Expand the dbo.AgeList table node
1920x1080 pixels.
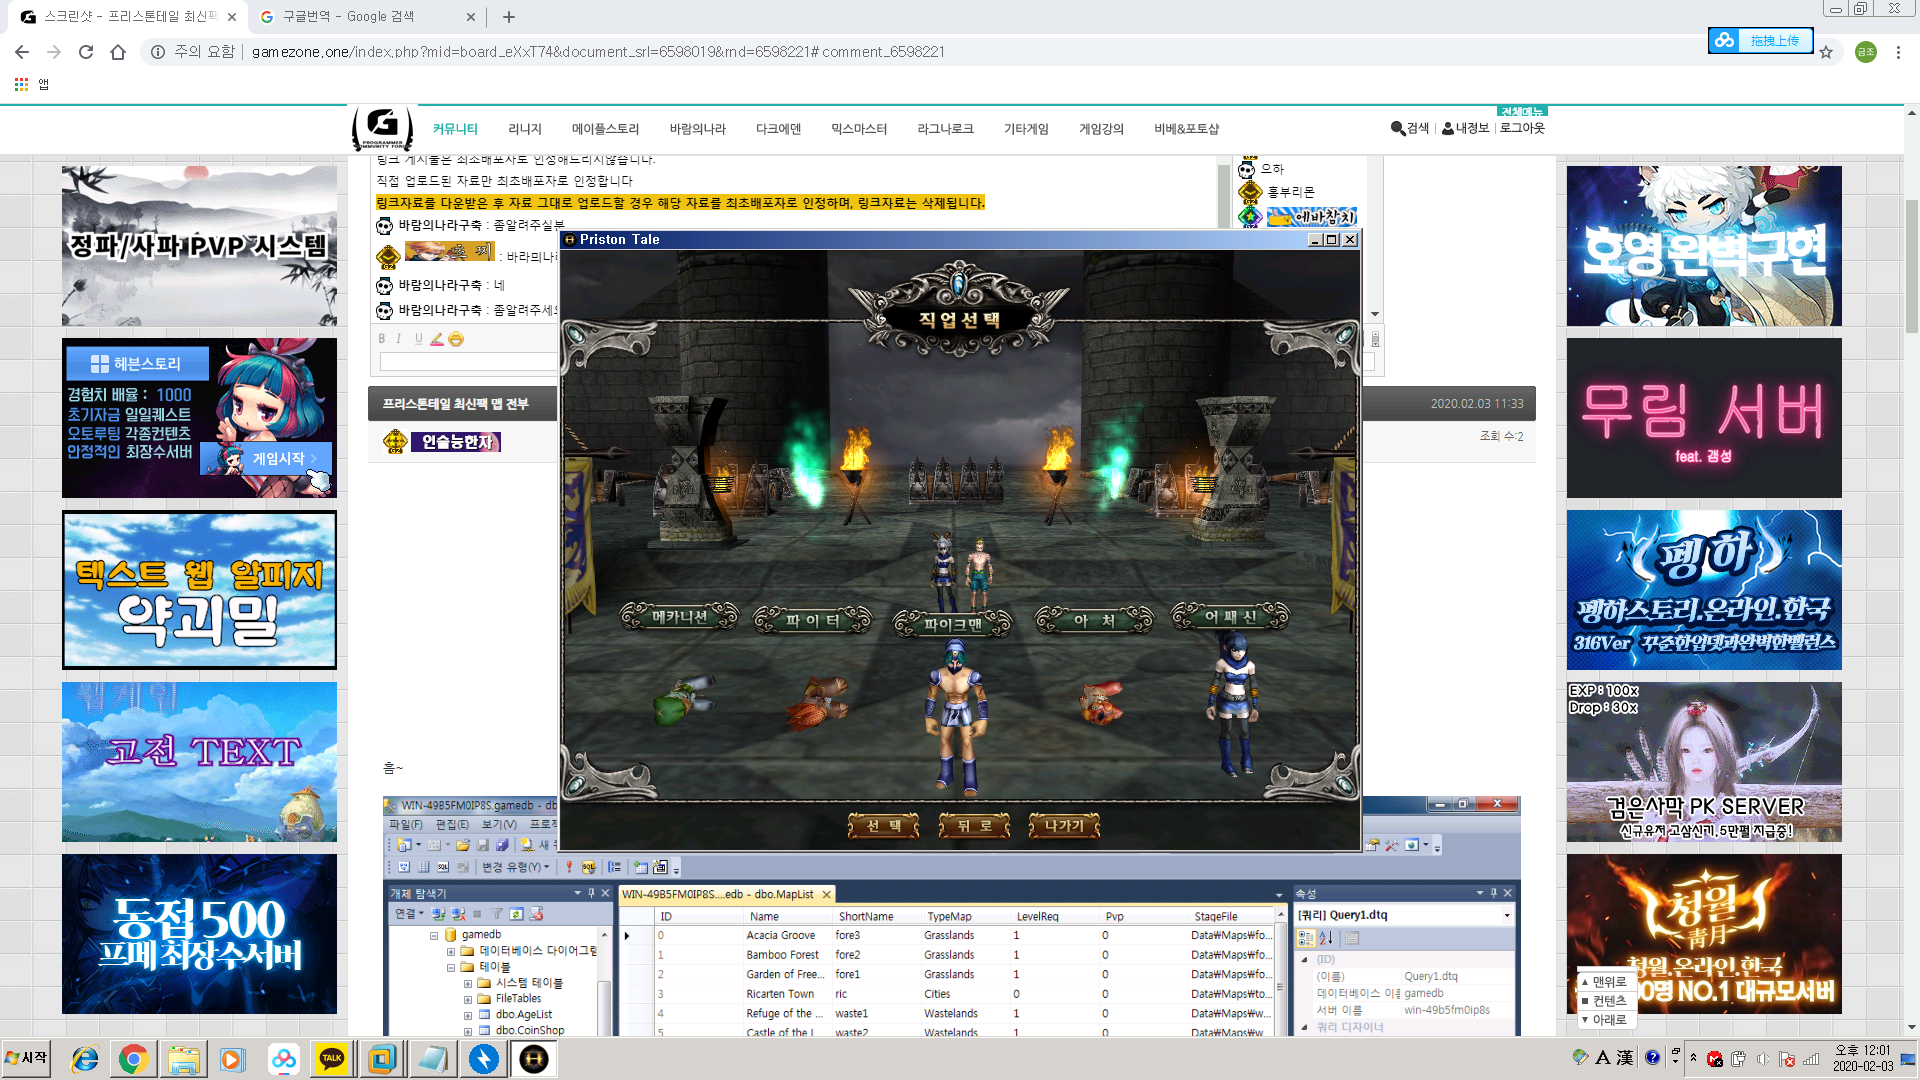click(x=467, y=1015)
